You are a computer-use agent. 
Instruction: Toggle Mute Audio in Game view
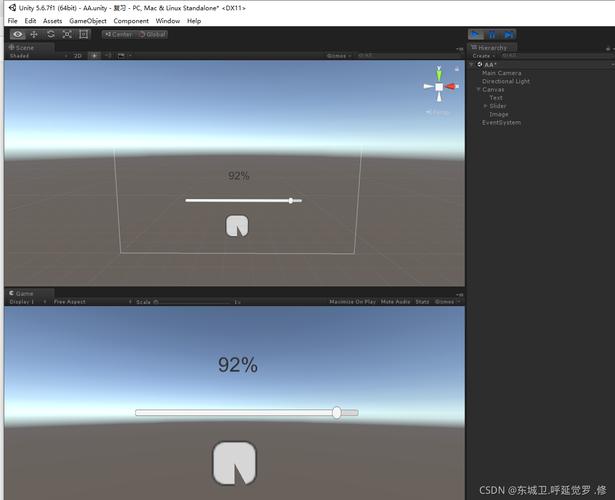tap(395, 302)
